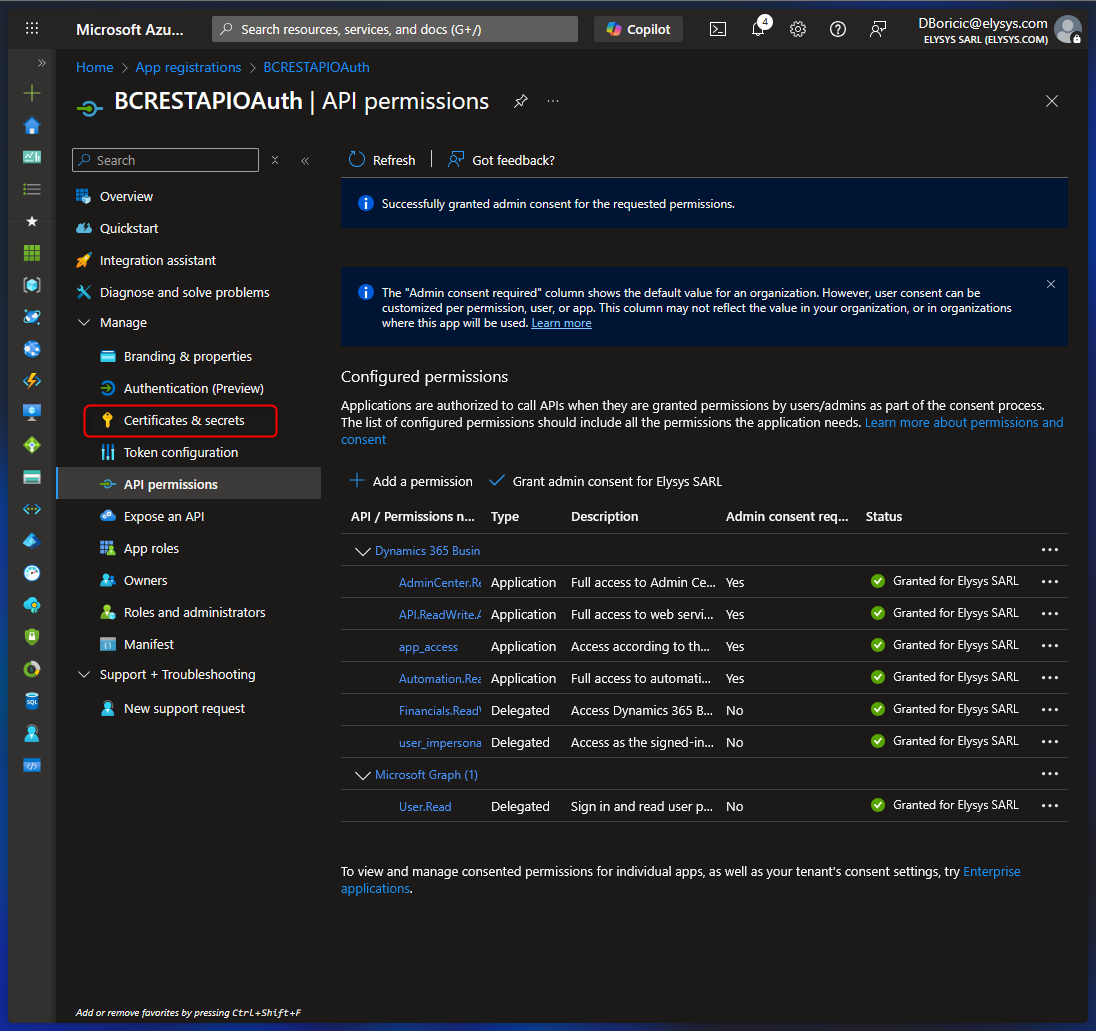Open Certificates & secrets menu item
This screenshot has width=1096, height=1031.
pyautogui.click(x=184, y=421)
